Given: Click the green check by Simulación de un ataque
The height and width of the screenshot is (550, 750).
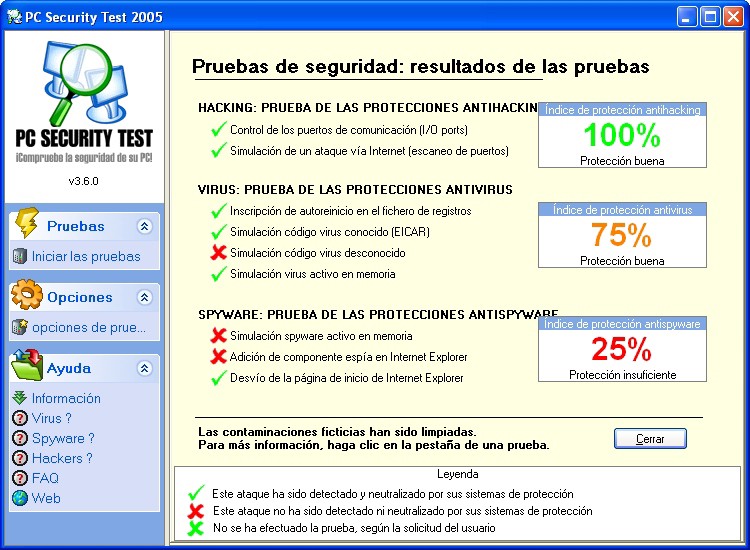Looking at the screenshot, I should coord(218,150).
